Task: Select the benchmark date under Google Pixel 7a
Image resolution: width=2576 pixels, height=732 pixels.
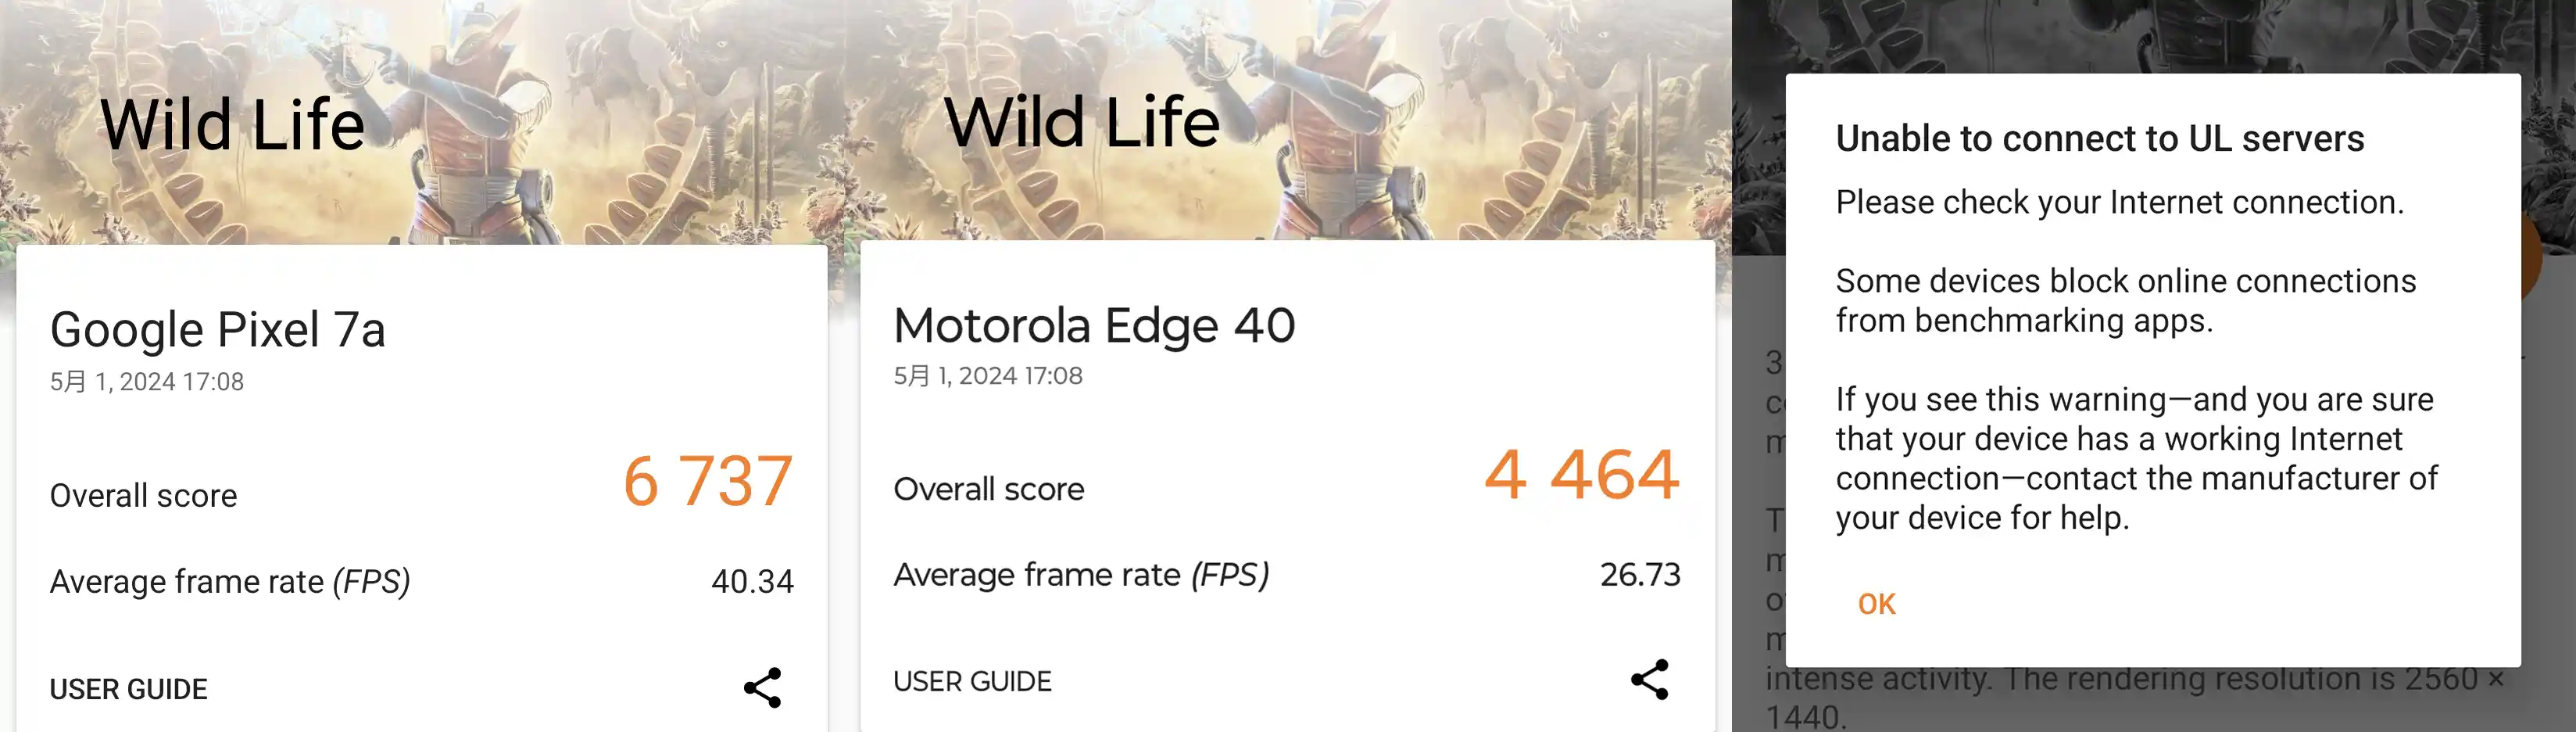Action: coord(146,381)
